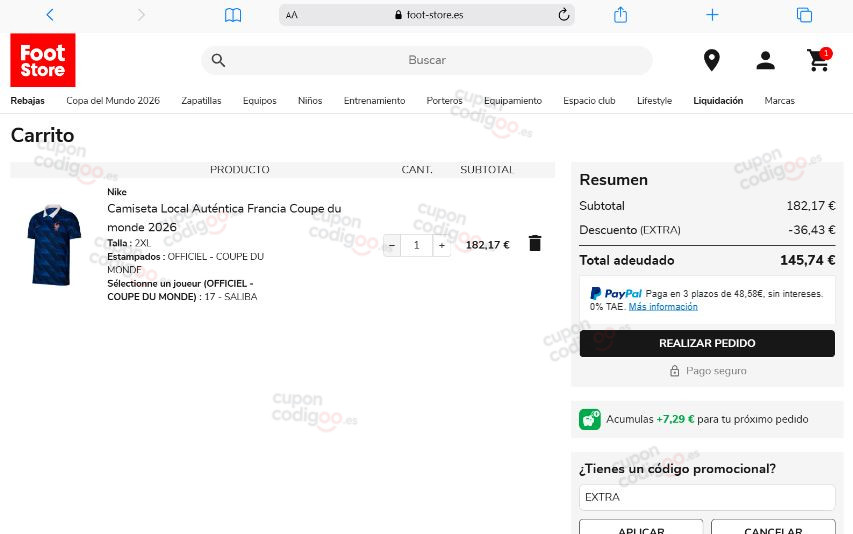Open the Safari share sheet icon
The height and width of the screenshot is (534, 853).
click(x=620, y=15)
